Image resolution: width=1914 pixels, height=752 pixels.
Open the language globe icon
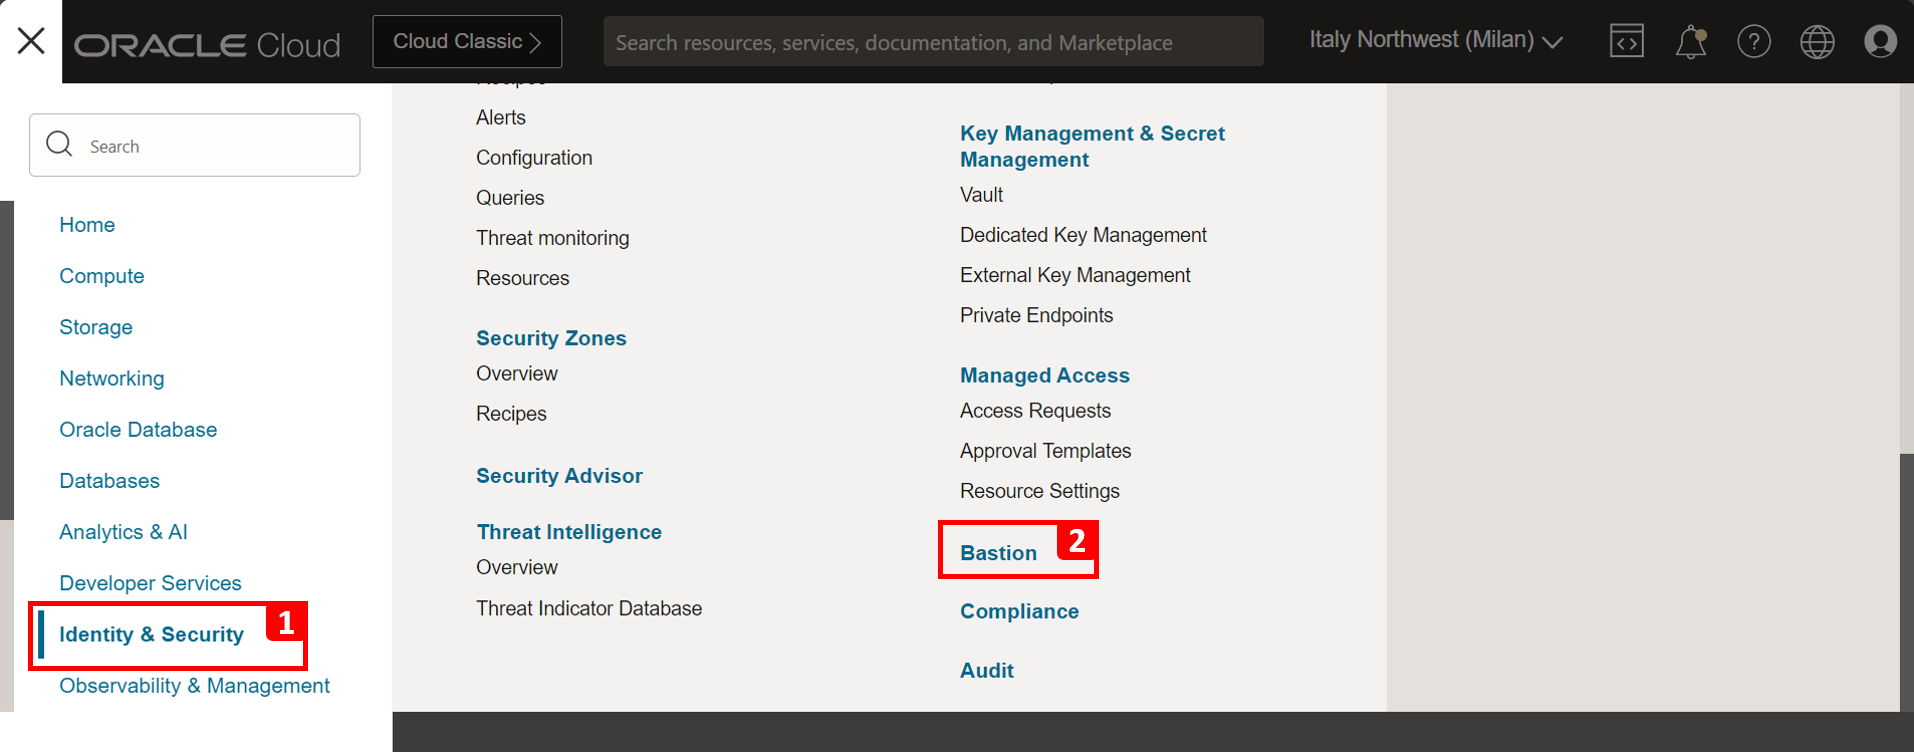(x=1817, y=41)
